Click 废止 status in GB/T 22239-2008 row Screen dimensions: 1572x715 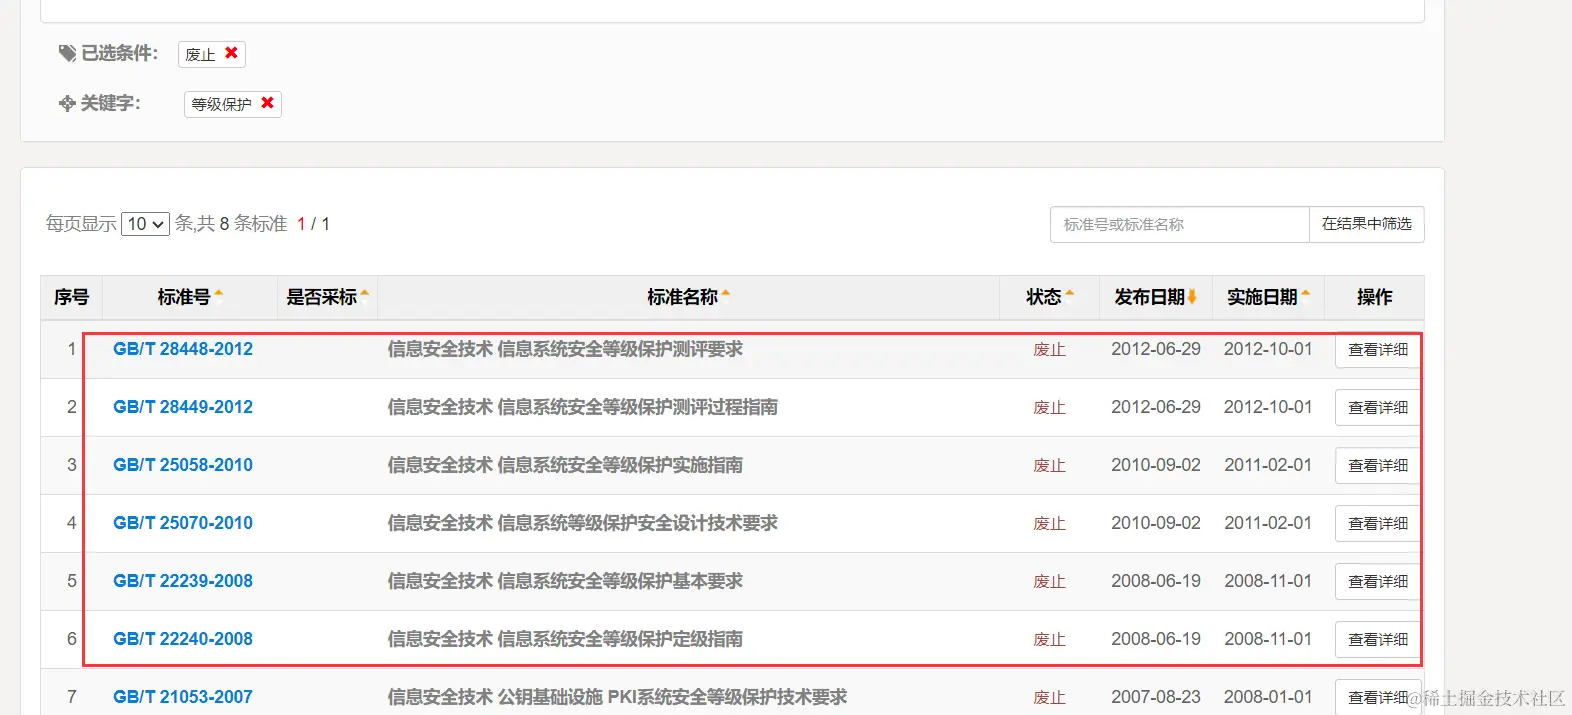[1049, 582]
